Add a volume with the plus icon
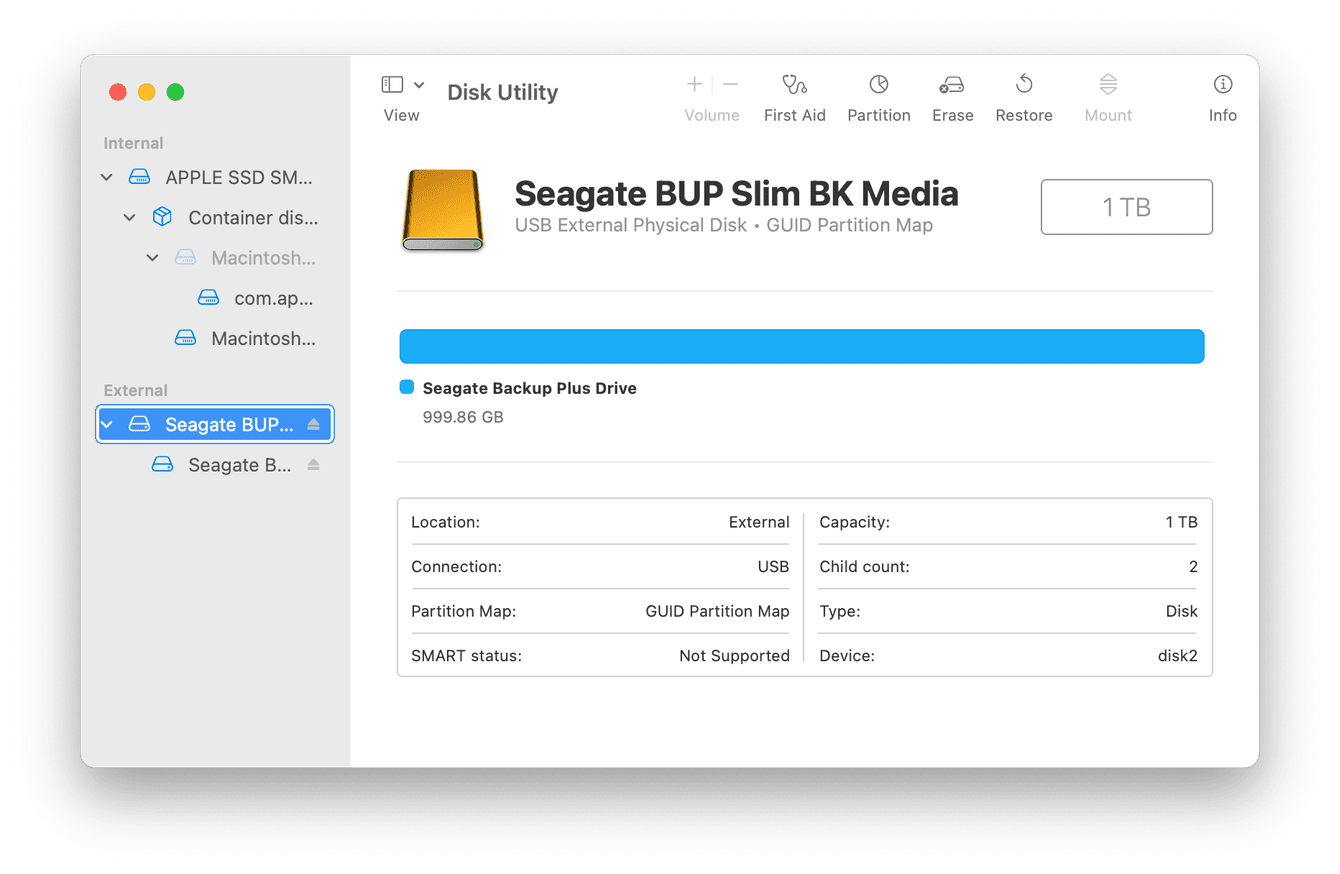 tap(695, 84)
